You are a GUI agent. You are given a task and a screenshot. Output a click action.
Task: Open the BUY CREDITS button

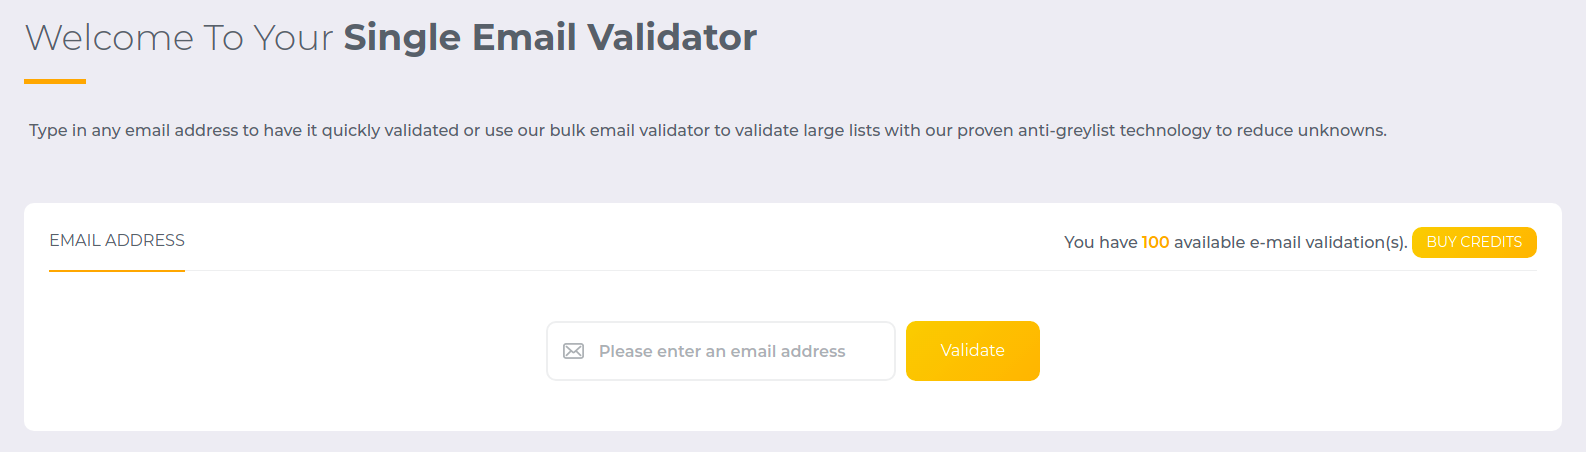tap(1474, 242)
